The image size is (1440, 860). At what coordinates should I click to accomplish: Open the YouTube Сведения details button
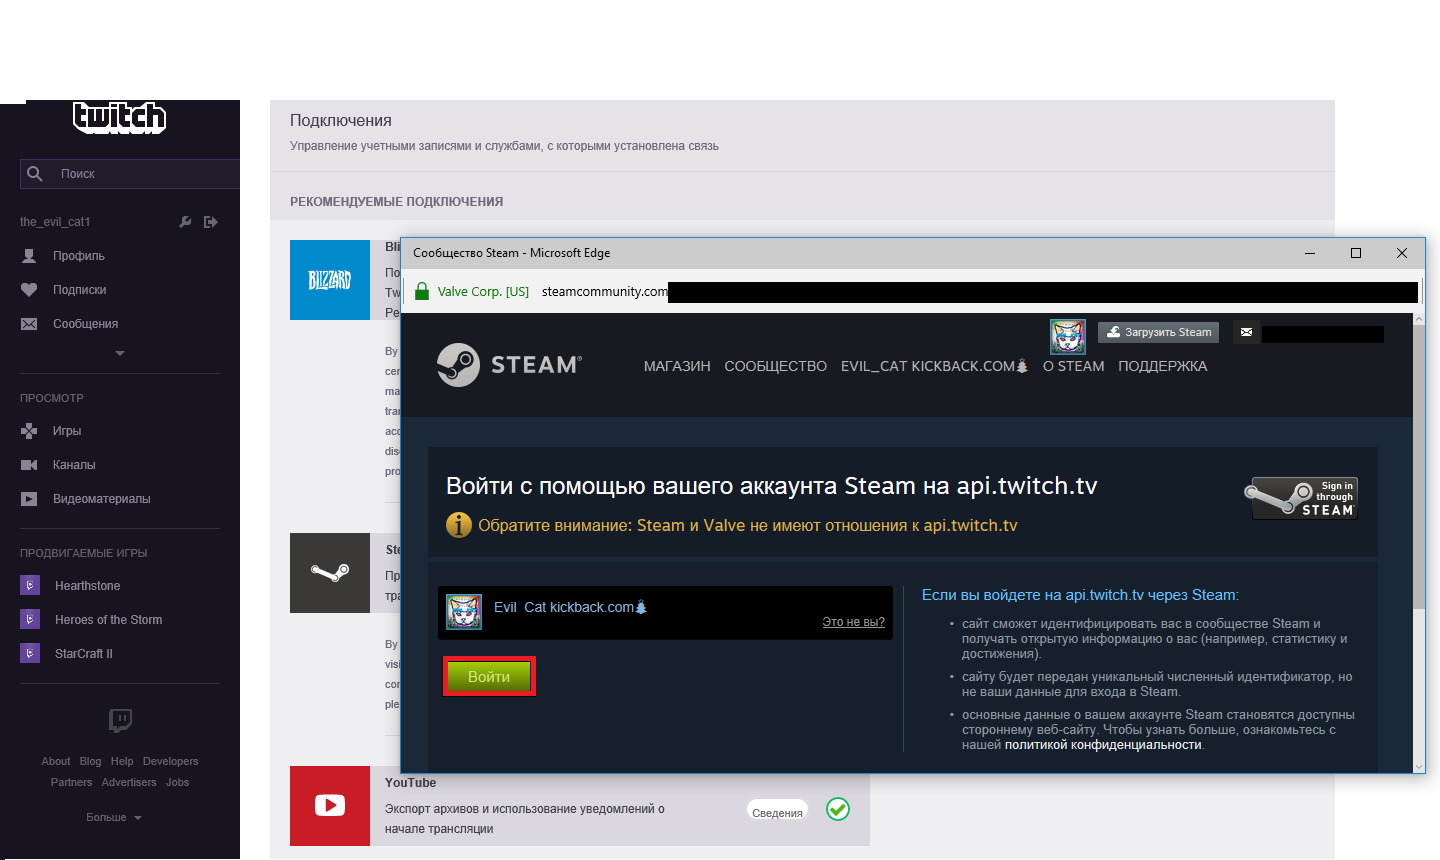coord(777,811)
